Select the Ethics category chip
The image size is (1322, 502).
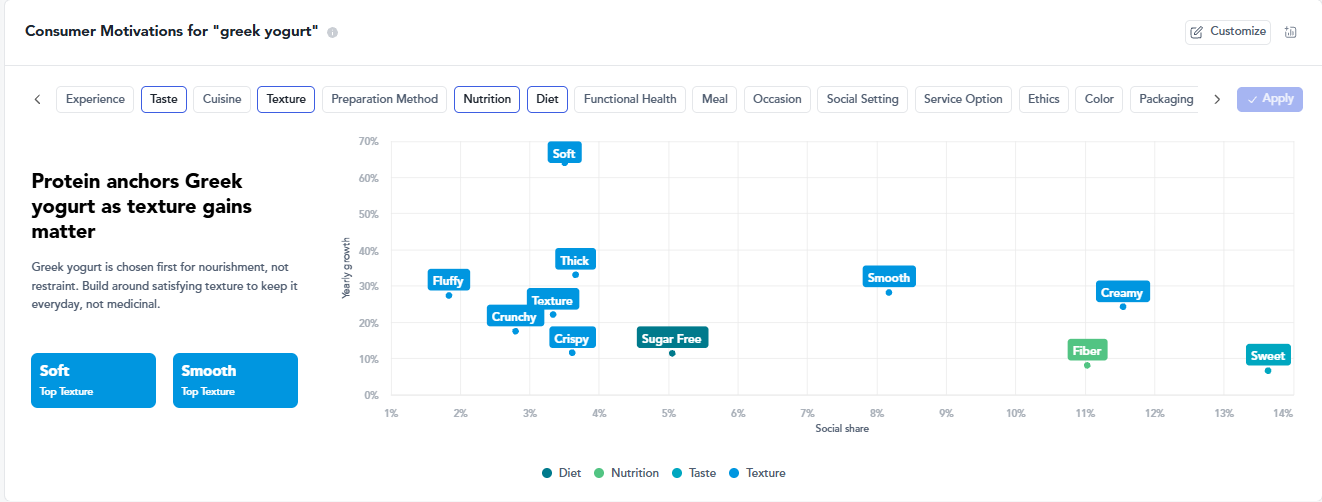pyautogui.click(x=1044, y=99)
